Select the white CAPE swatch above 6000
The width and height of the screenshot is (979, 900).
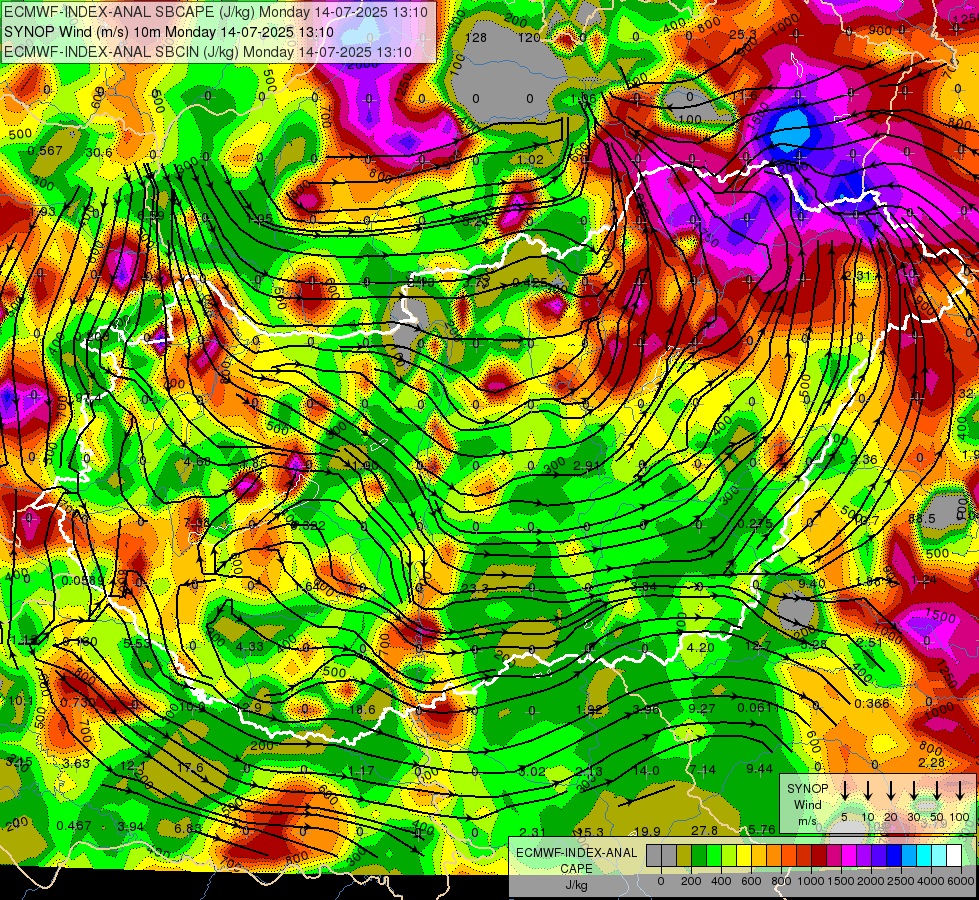pos(954,855)
